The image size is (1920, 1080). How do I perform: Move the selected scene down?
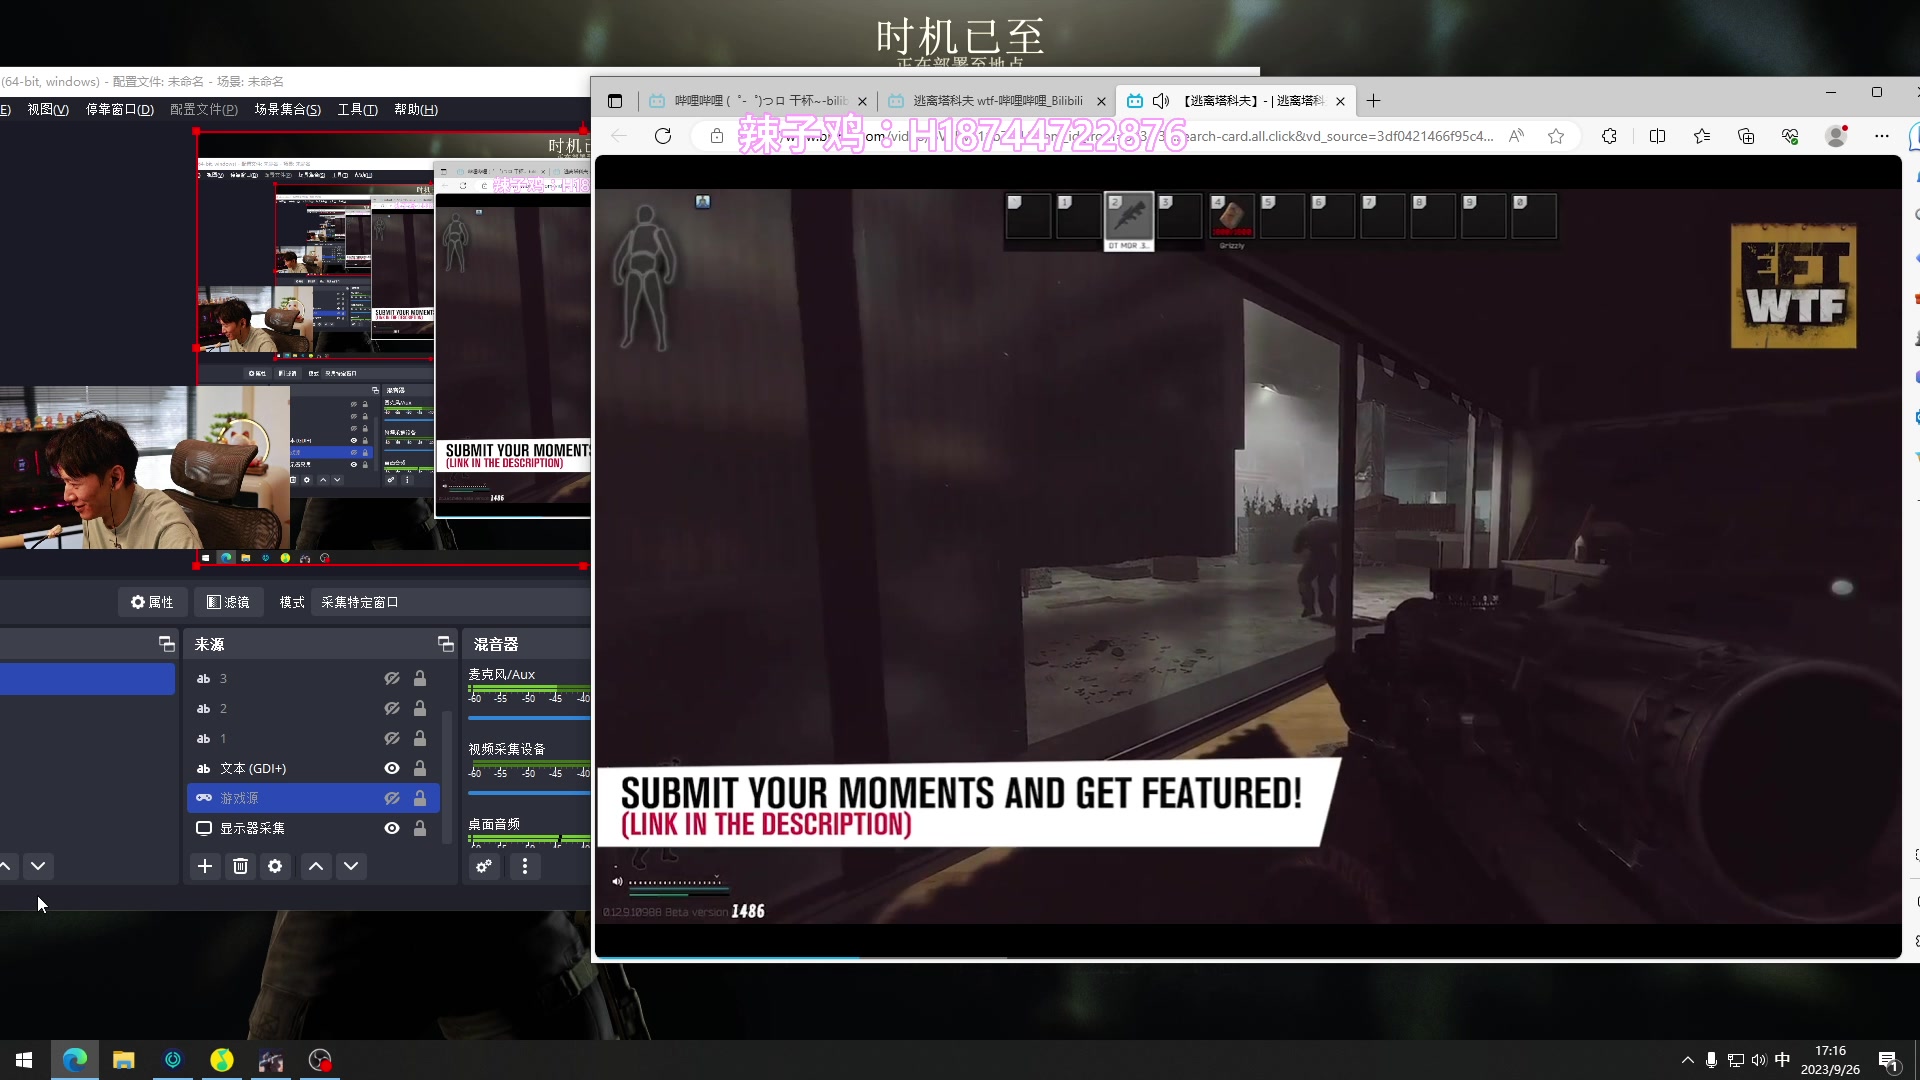38,866
